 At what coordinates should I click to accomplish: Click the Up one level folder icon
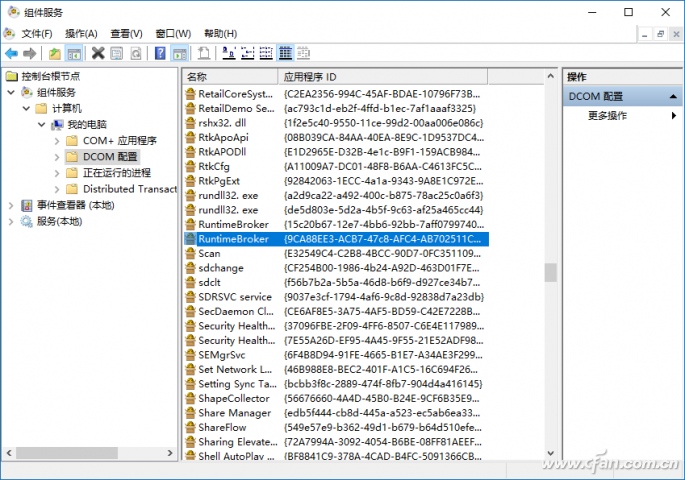(54, 53)
